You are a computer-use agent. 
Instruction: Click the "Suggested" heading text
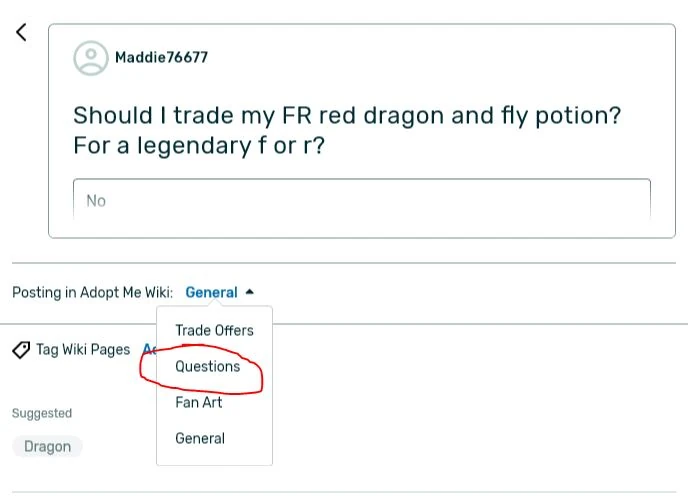(42, 413)
